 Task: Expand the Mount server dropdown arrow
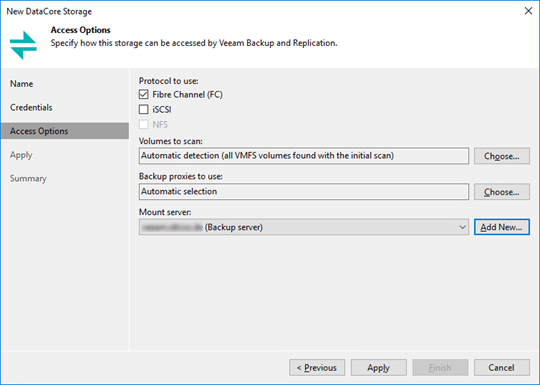pyautogui.click(x=462, y=227)
